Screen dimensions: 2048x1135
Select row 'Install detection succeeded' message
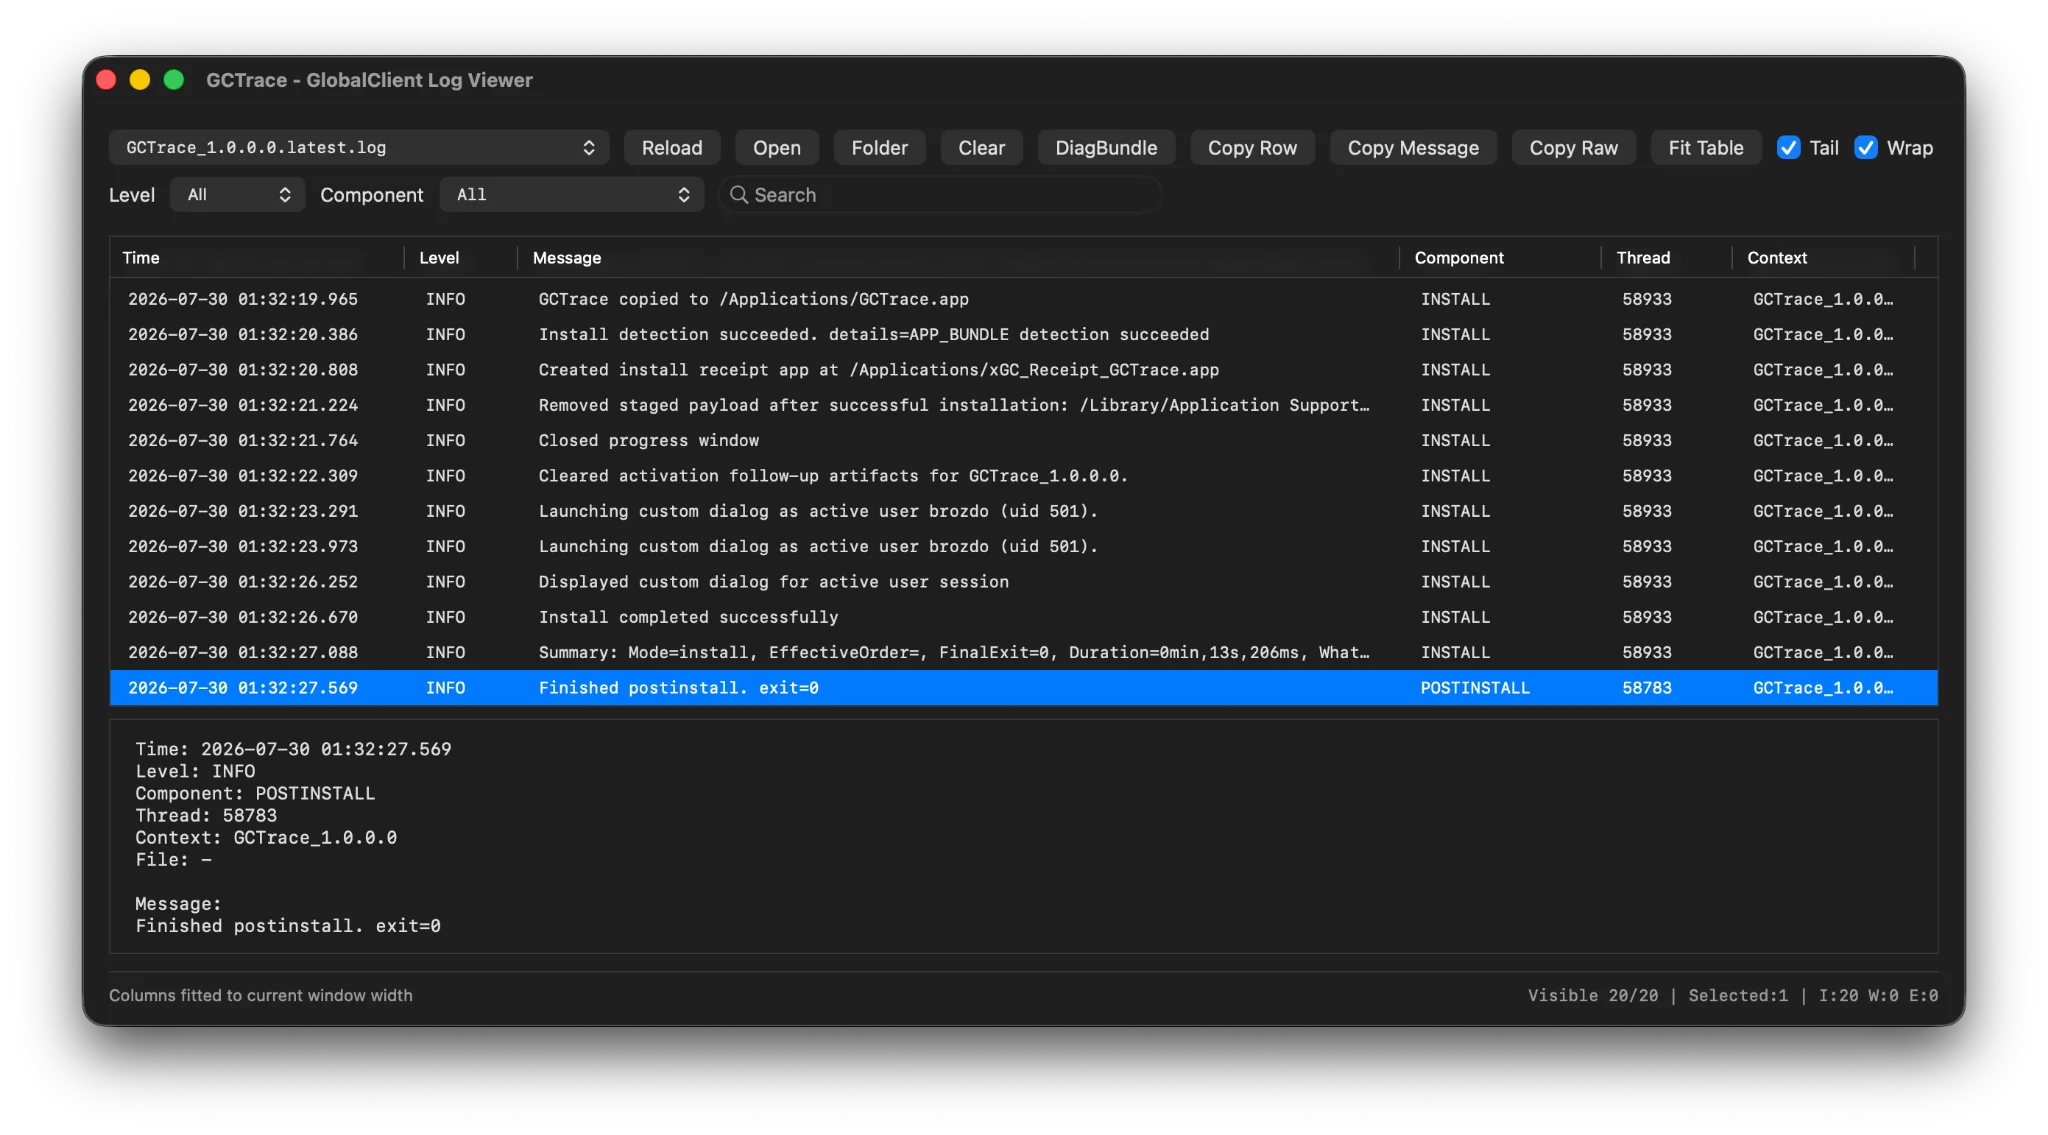click(1023, 335)
